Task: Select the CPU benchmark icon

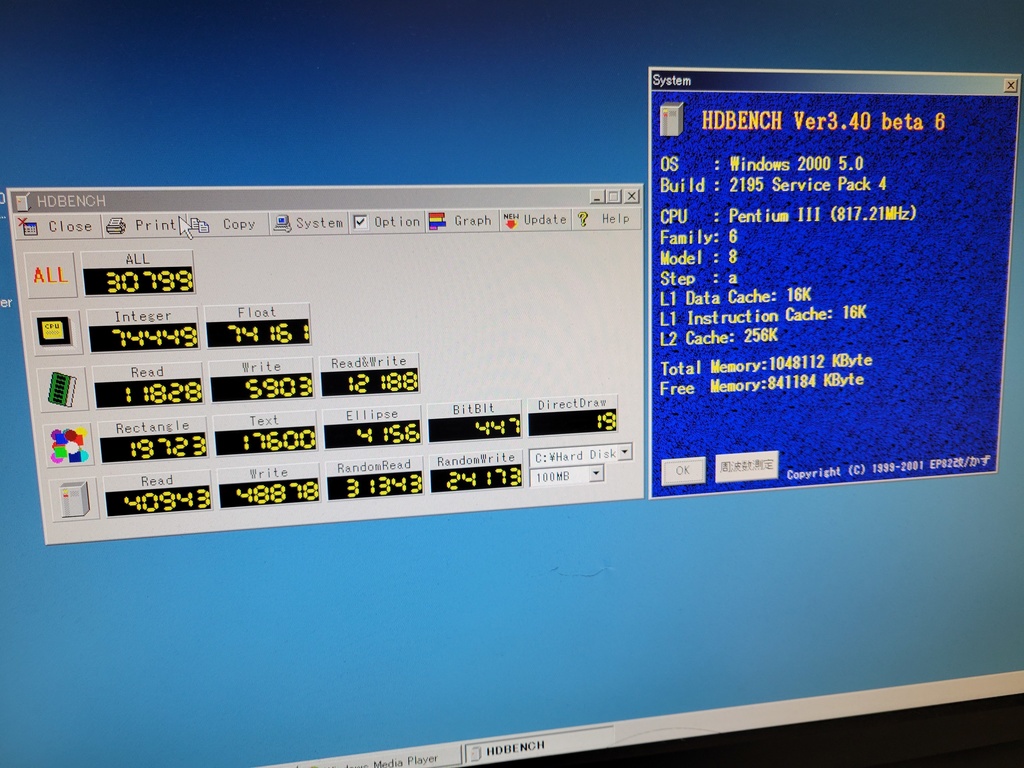Action: coord(55,330)
